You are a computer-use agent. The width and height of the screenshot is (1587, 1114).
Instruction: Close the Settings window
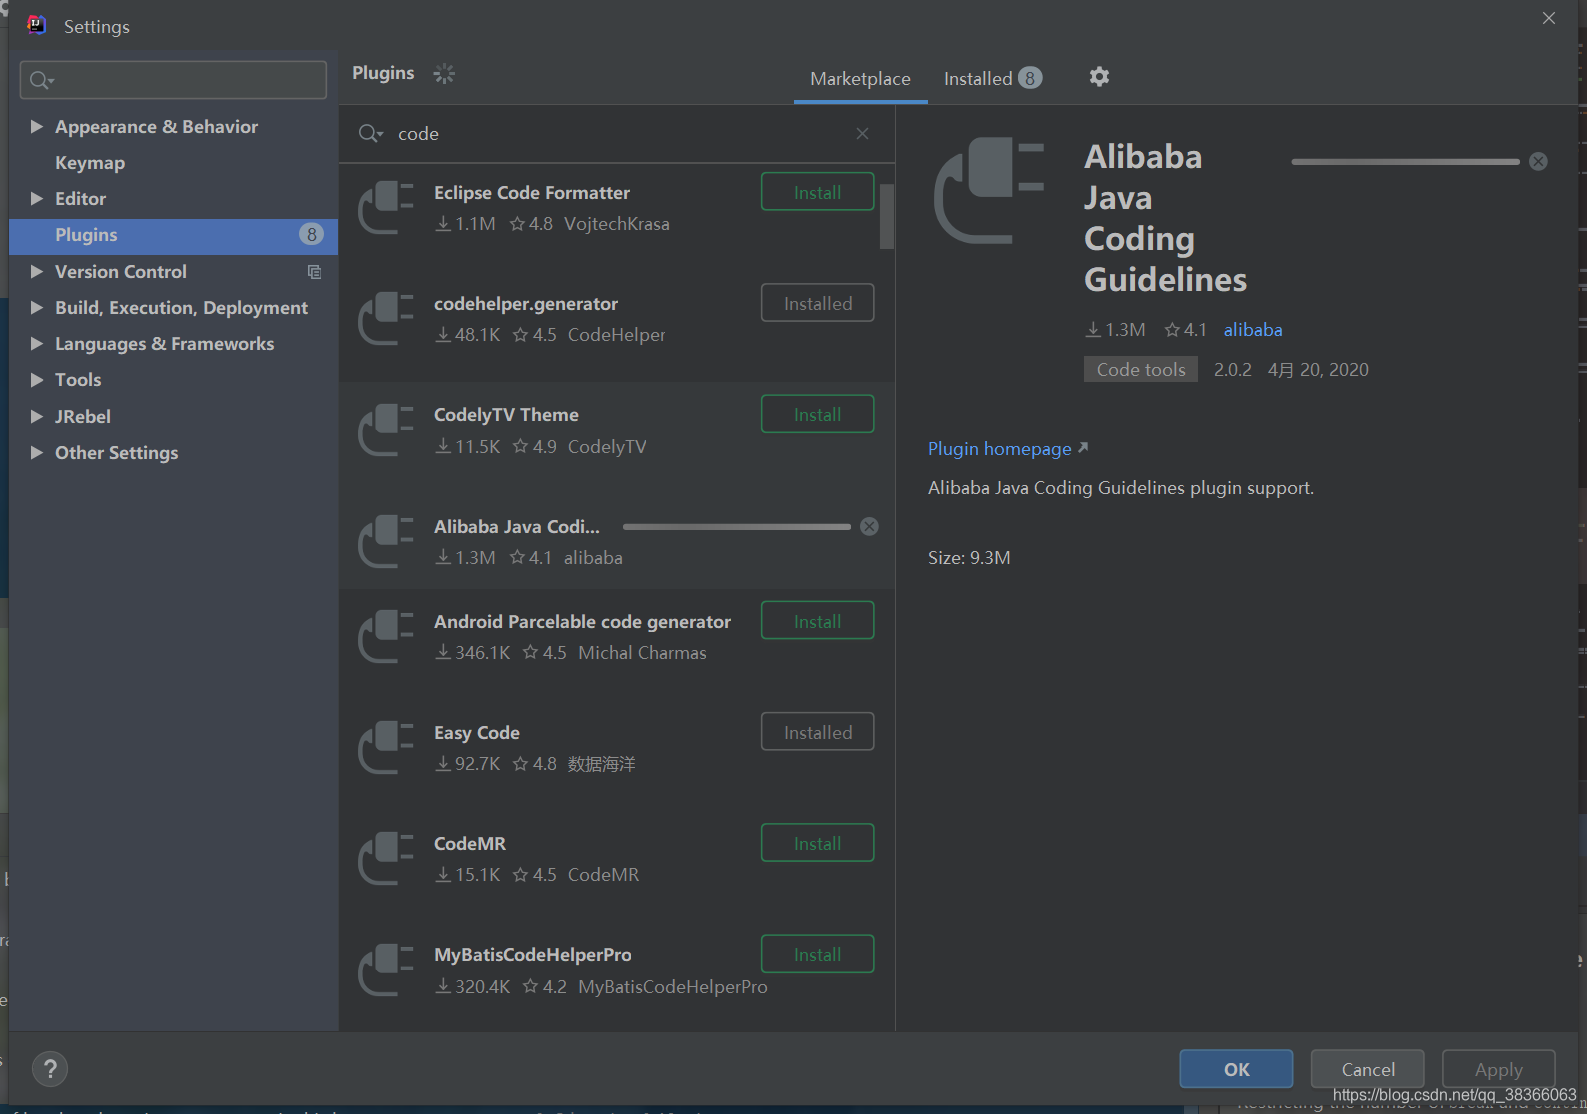coord(1549,18)
